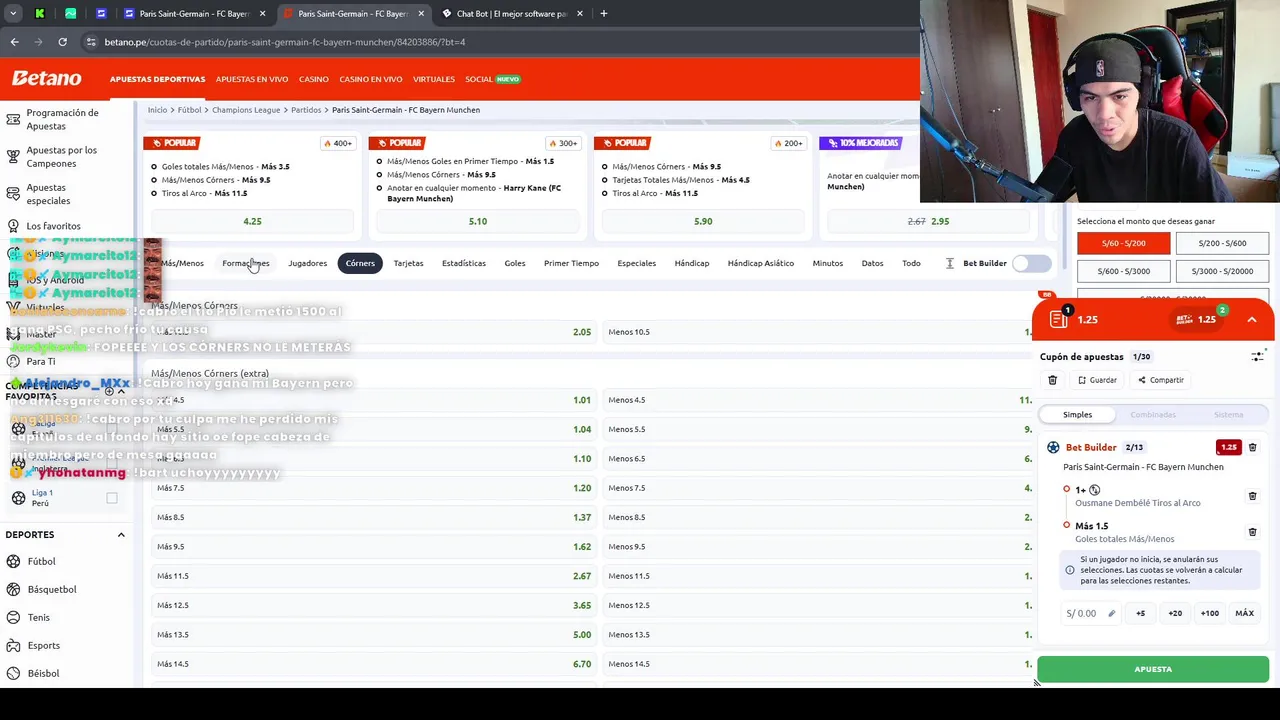Viewport: 1280px width, 720px height.
Task: Pick Más 14.5 corners at 6.70
Action: click(x=374, y=664)
